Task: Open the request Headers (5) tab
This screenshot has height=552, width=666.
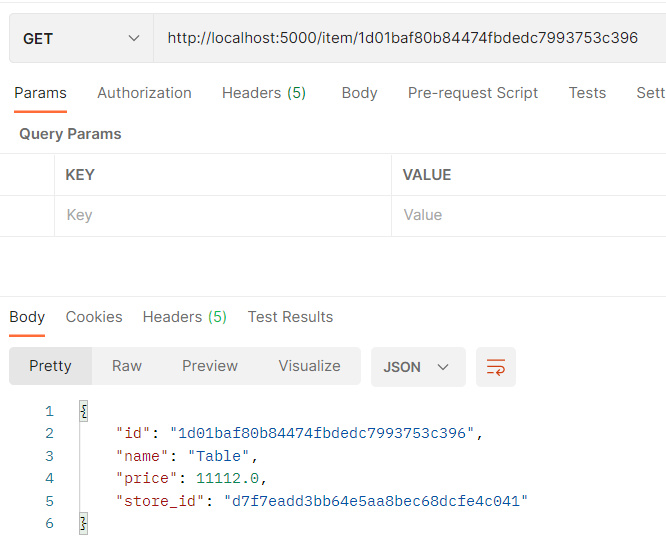Action: pyautogui.click(x=264, y=93)
